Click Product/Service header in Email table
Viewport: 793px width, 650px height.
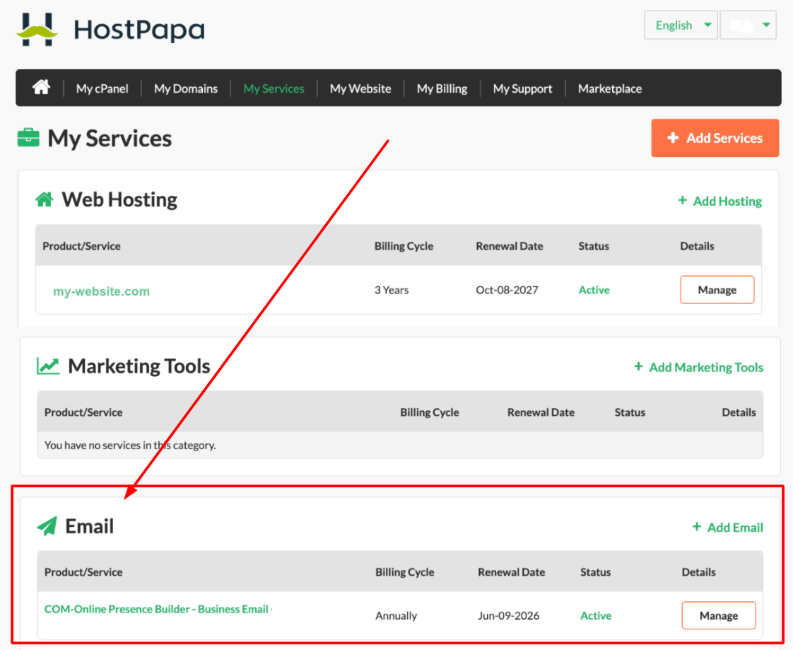tap(83, 572)
